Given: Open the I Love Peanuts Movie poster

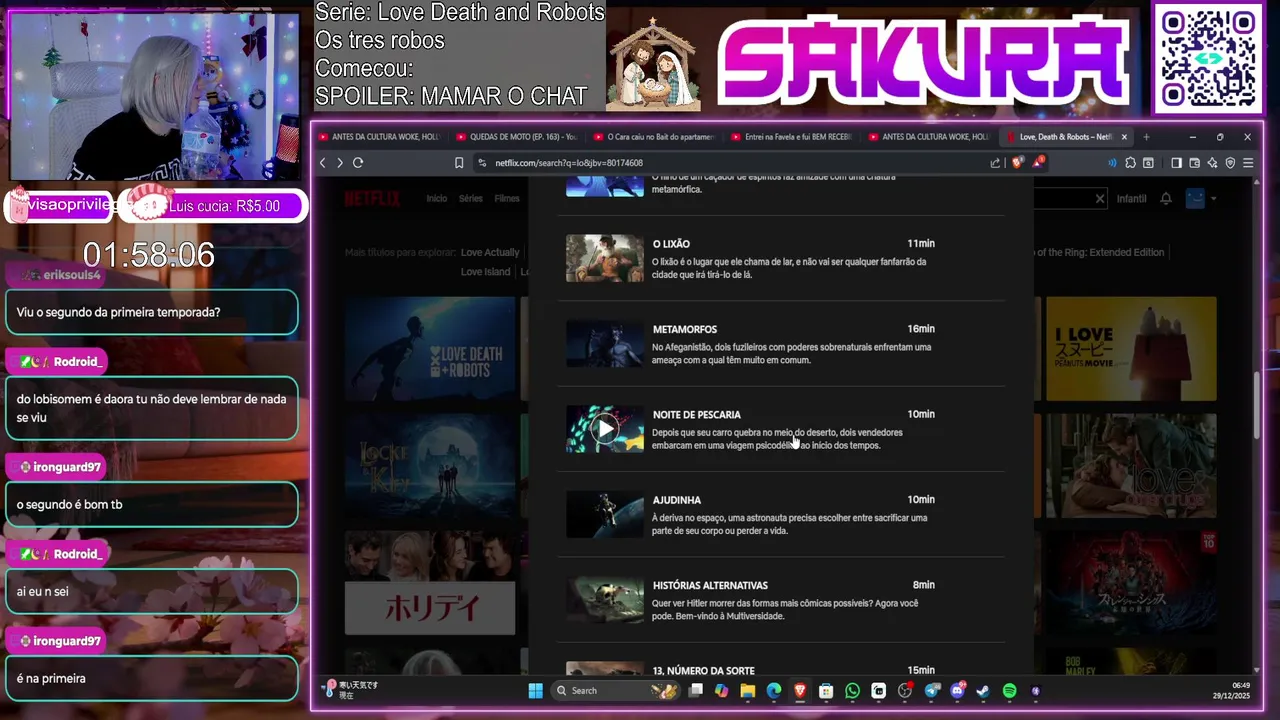Looking at the screenshot, I should pos(1131,349).
